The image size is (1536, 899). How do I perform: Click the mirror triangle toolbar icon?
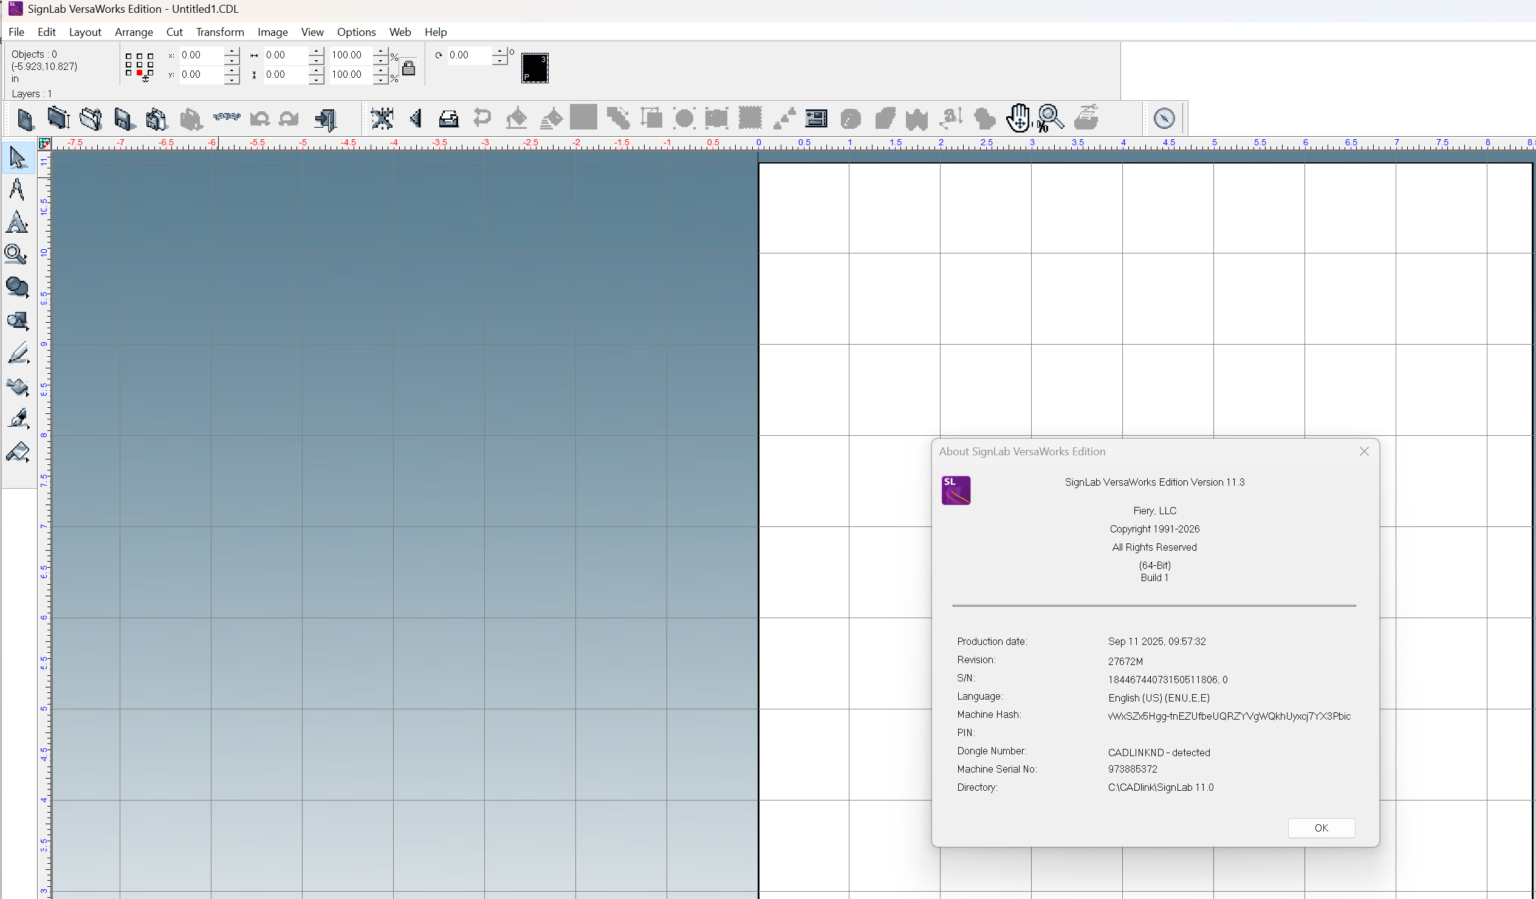click(x=415, y=119)
